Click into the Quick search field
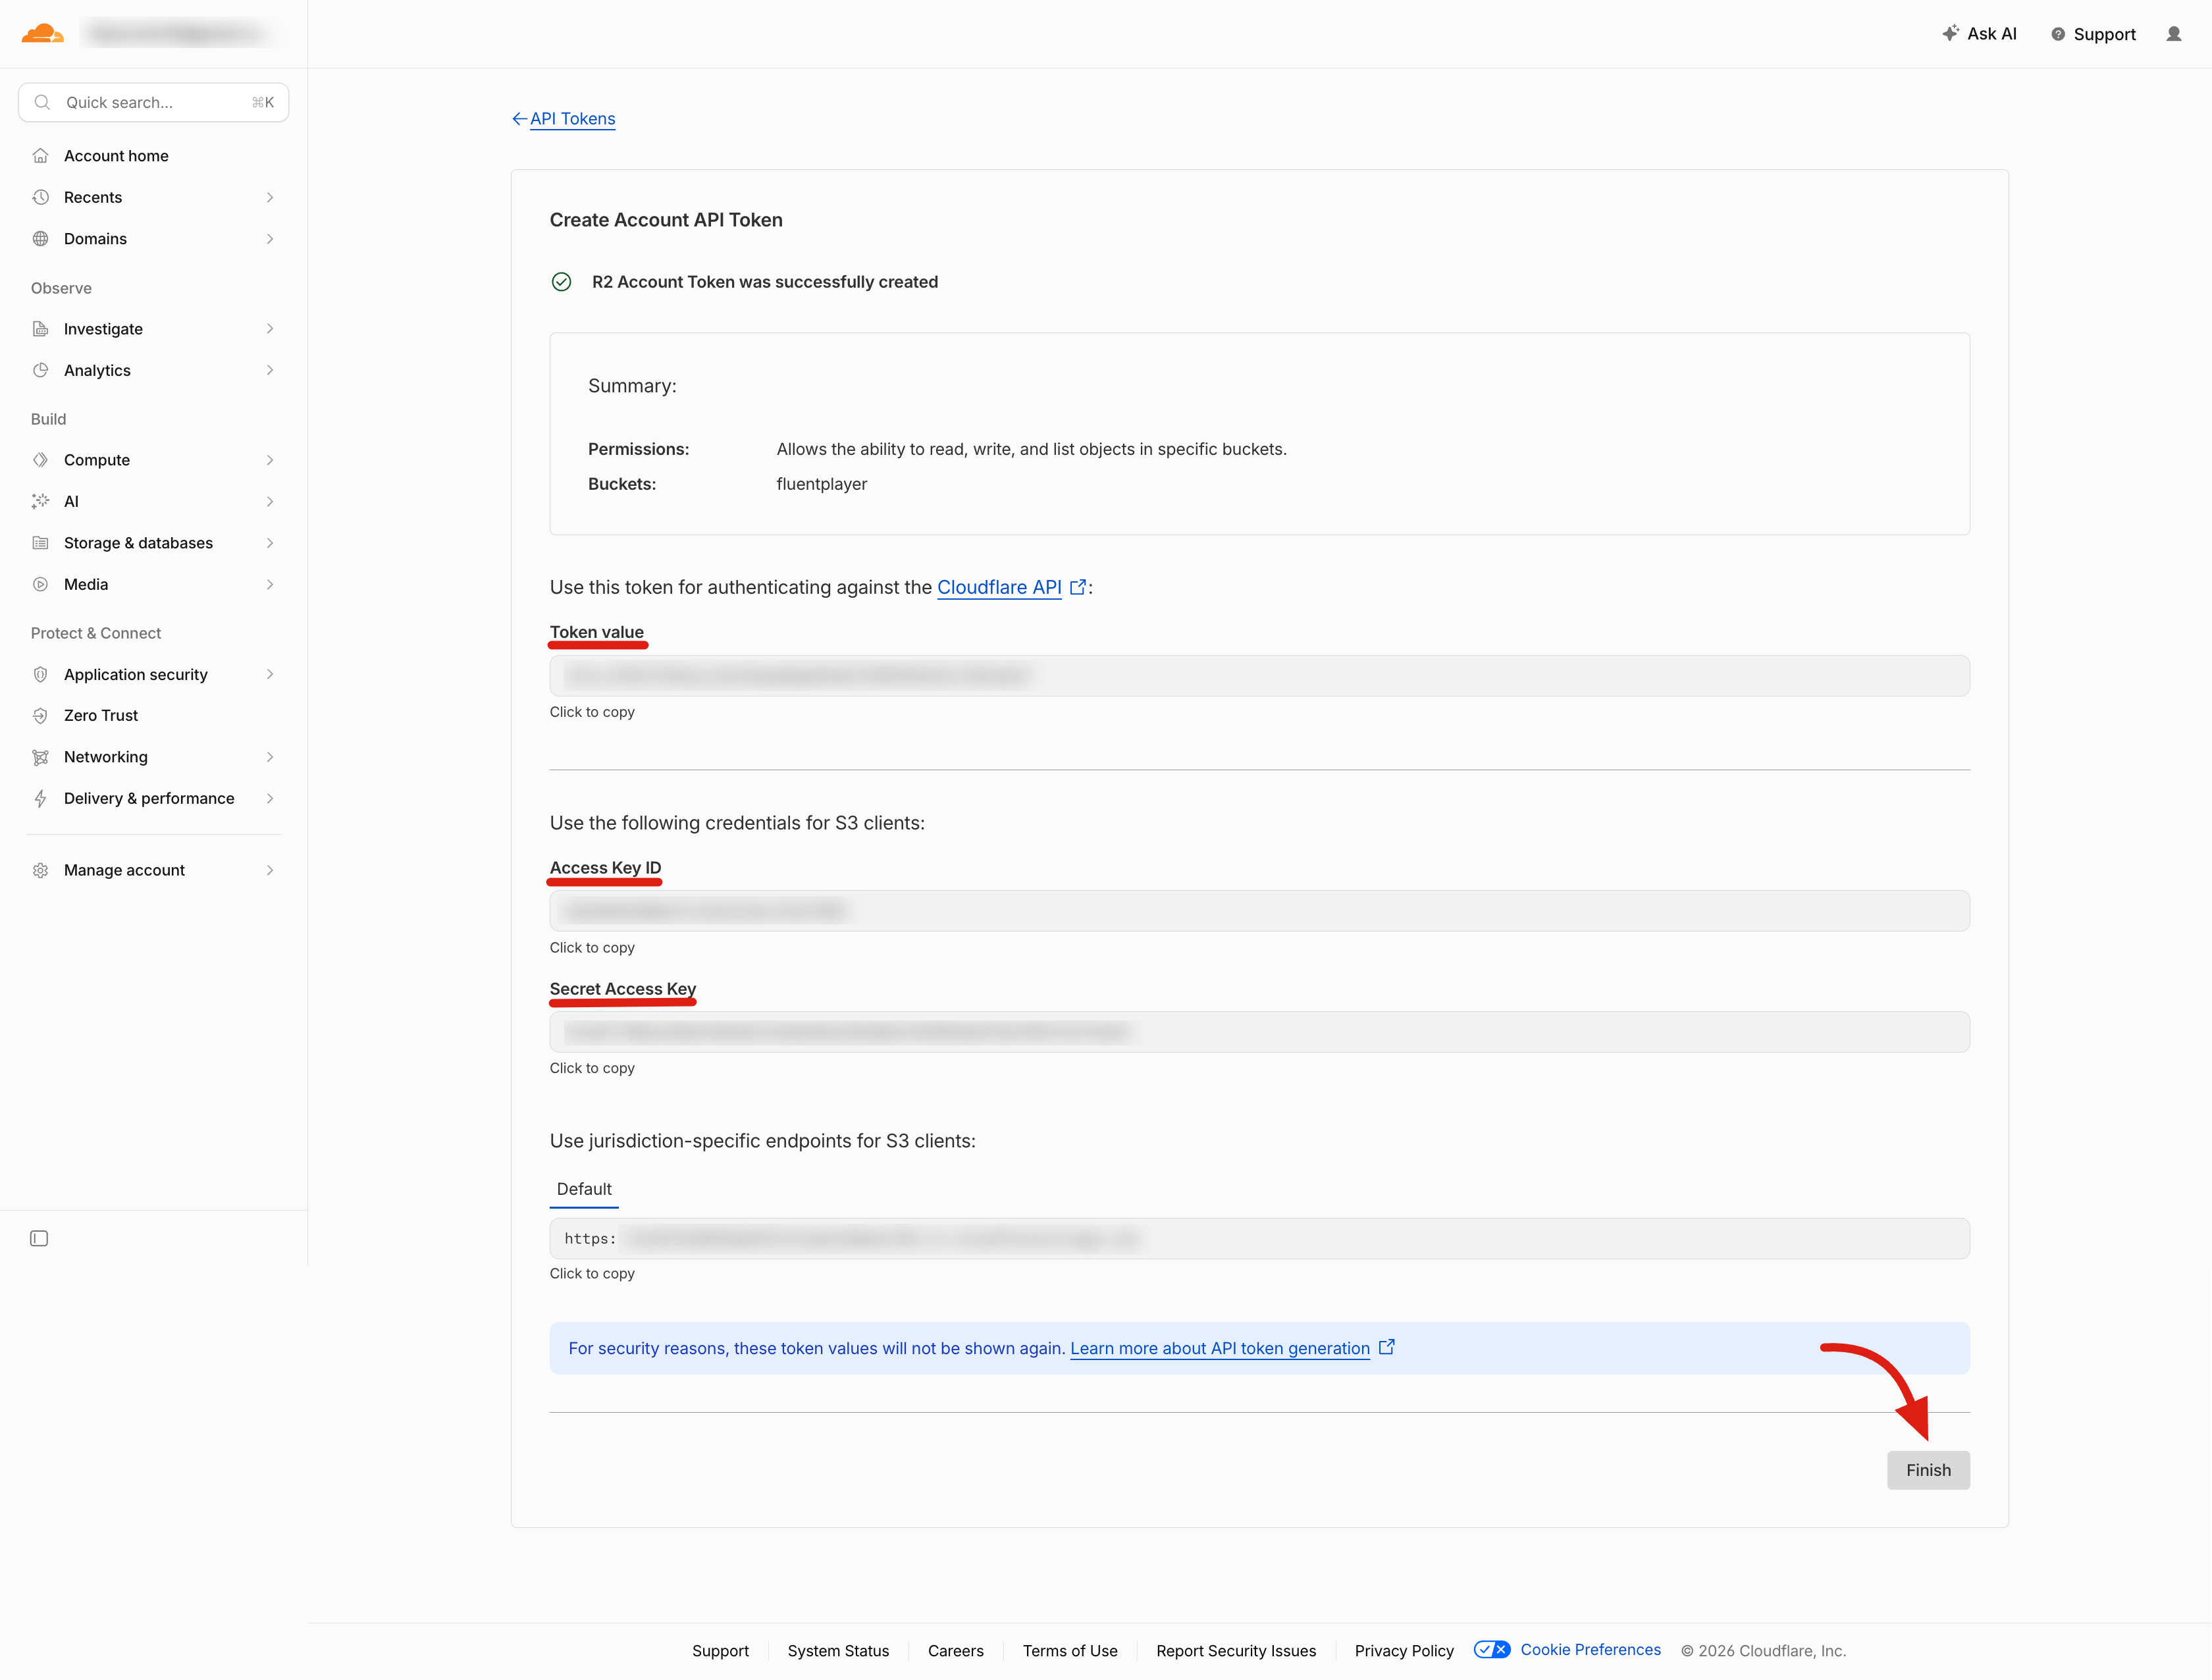 [x=154, y=102]
